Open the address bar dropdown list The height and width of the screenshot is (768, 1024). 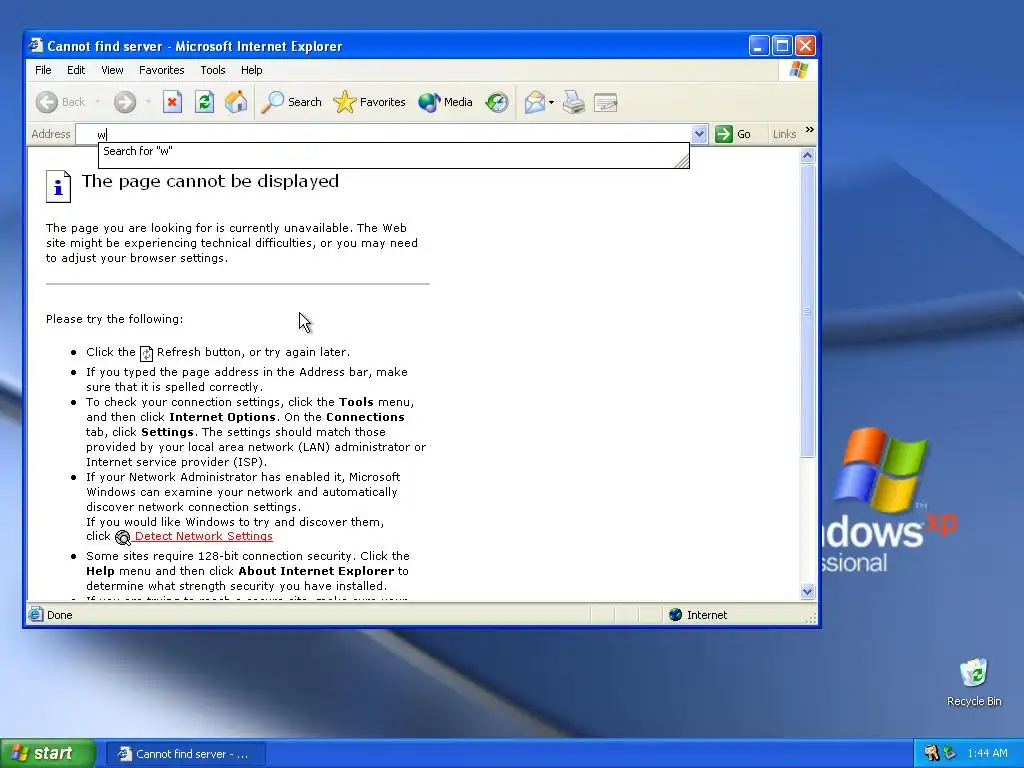coord(699,134)
